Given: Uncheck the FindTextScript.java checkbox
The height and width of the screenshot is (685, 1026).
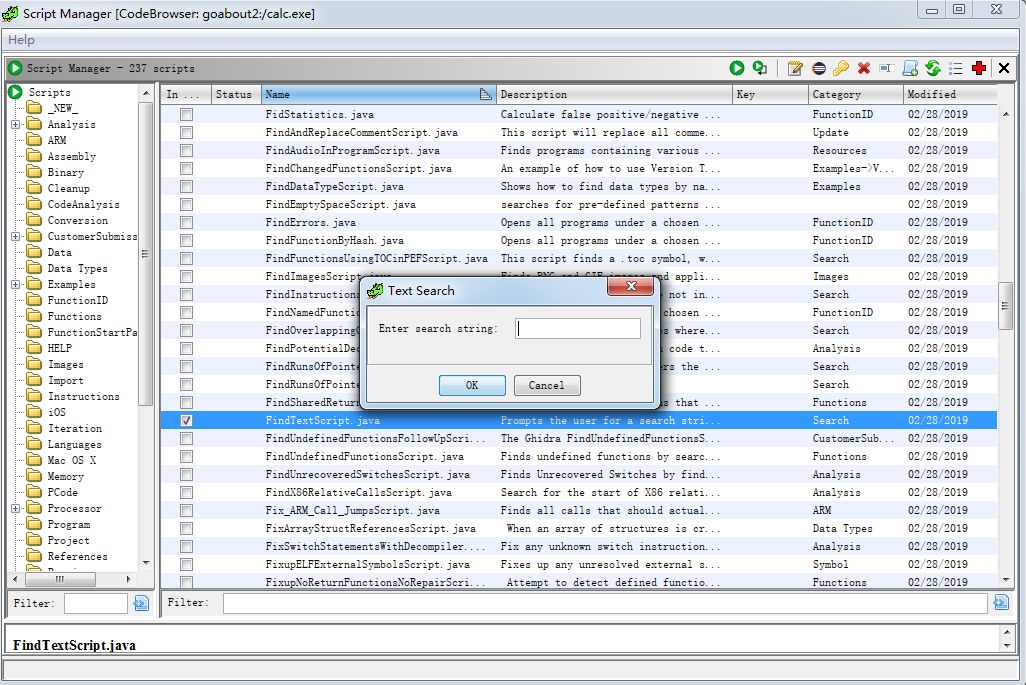Looking at the screenshot, I should [186, 420].
